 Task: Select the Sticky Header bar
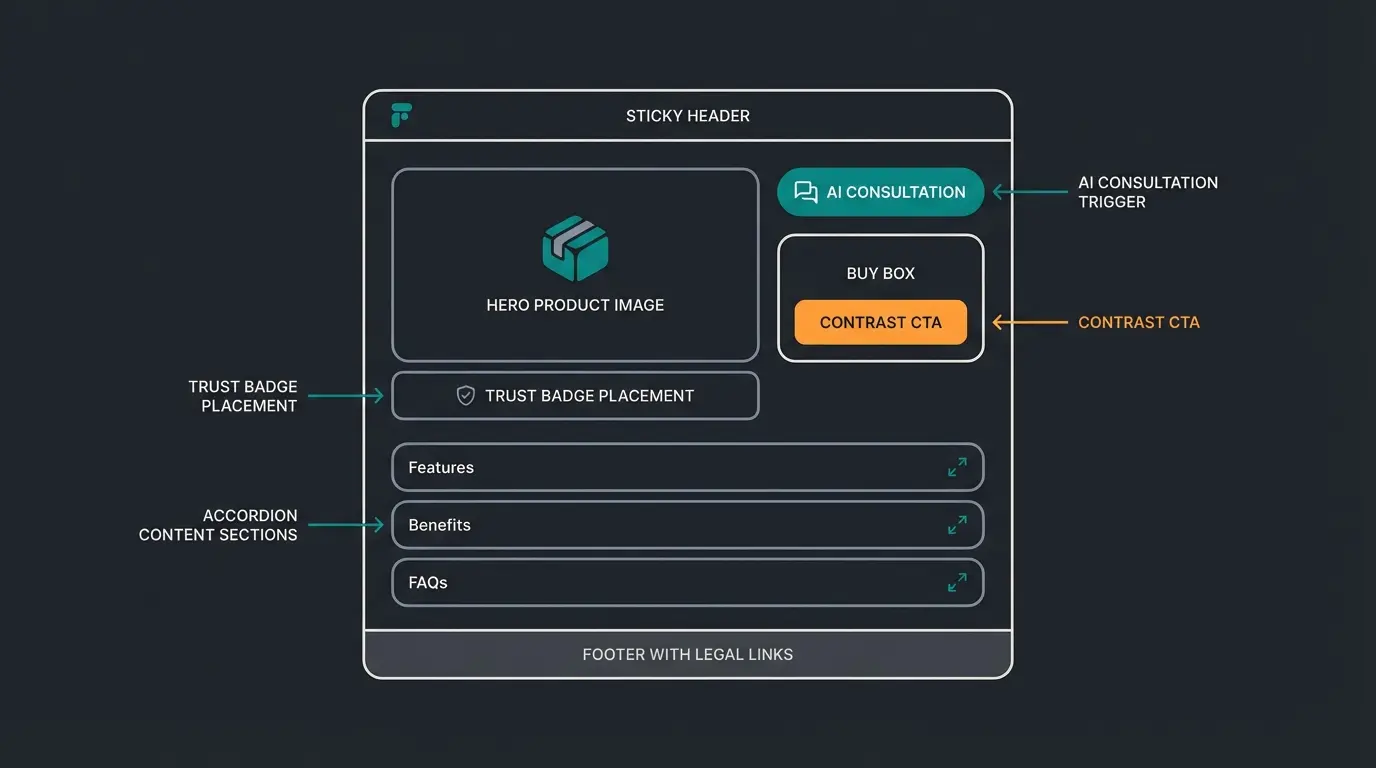click(x=688, y=115)
